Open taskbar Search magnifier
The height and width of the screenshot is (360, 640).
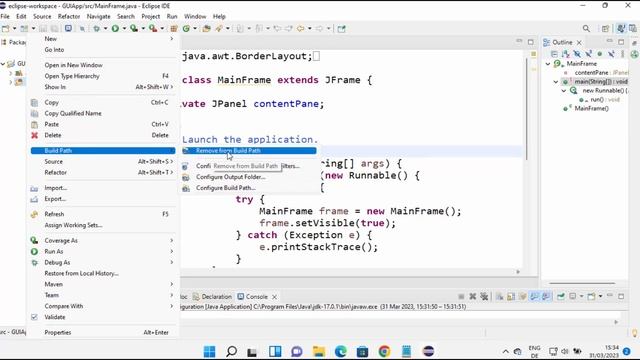pyautogui.click(x=231, y=351)
